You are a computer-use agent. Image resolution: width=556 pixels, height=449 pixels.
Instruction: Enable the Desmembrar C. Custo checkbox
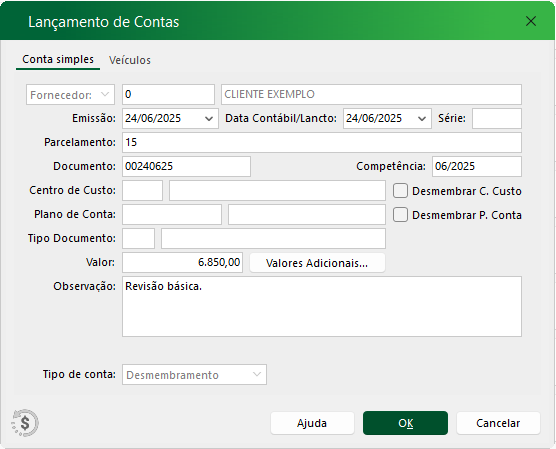400,191
